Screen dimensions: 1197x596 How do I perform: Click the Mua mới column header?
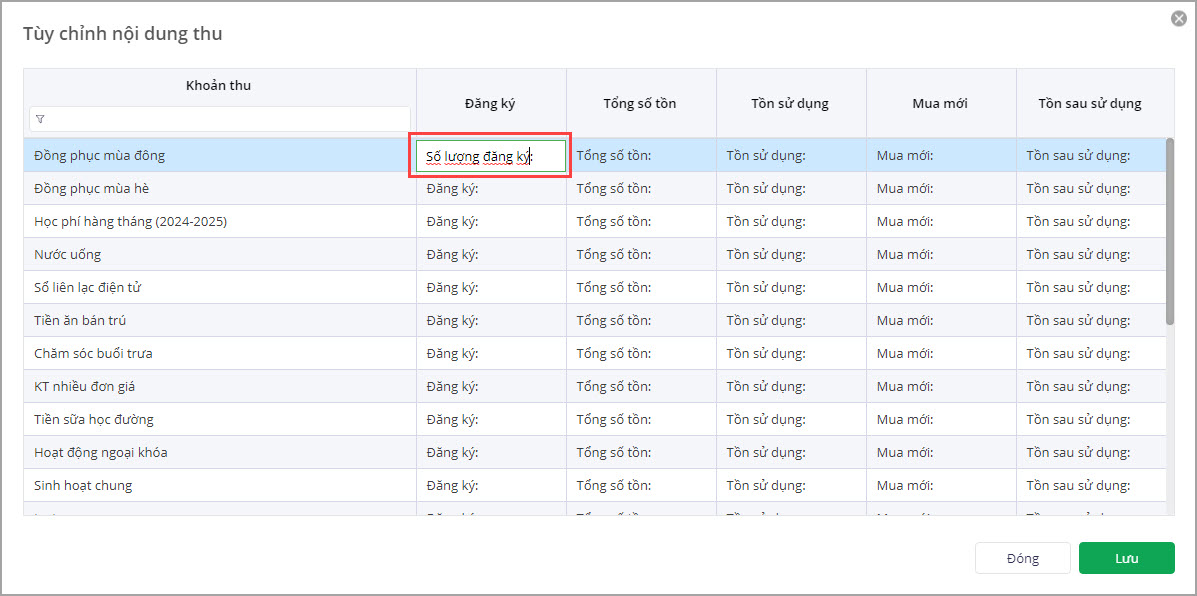click(941, 103)
